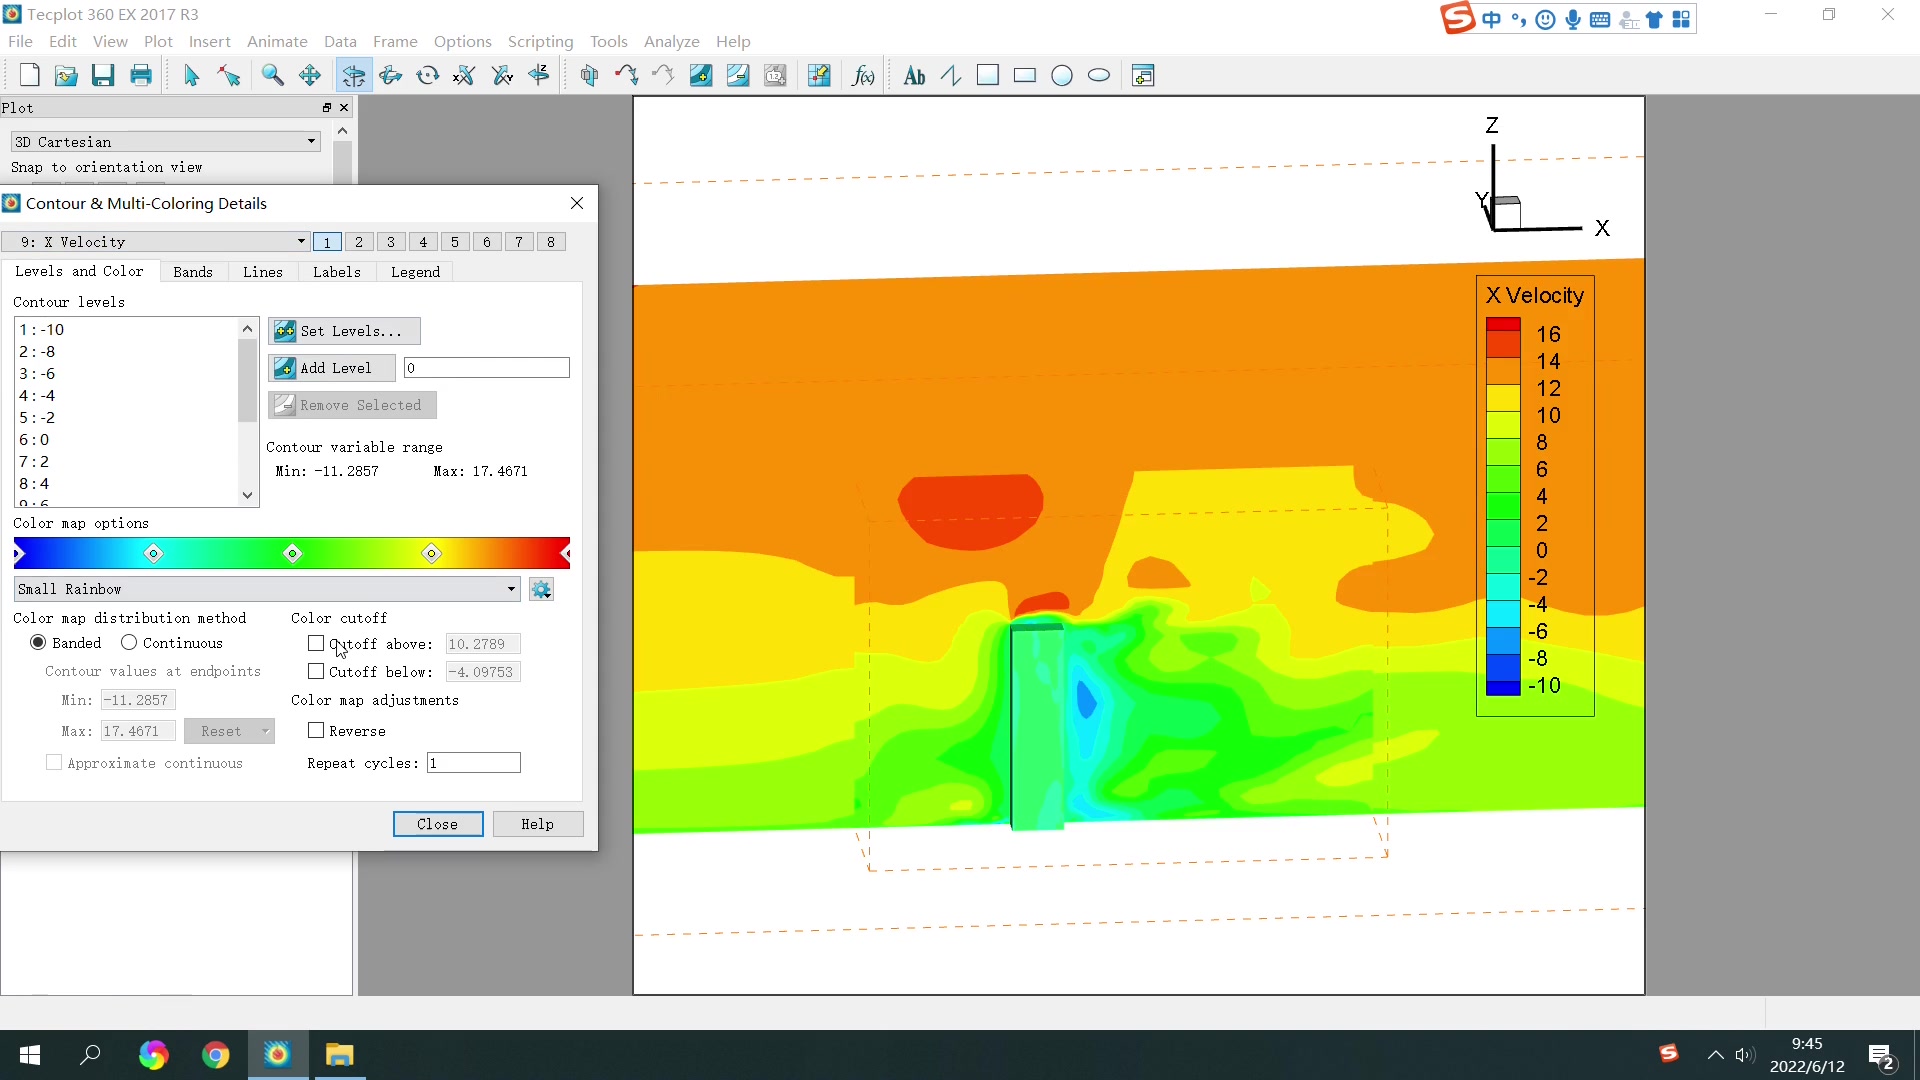Screen dimensions: 1920x1080
Task: Select the Zoom magnifier tool
Action: point(272,75)
